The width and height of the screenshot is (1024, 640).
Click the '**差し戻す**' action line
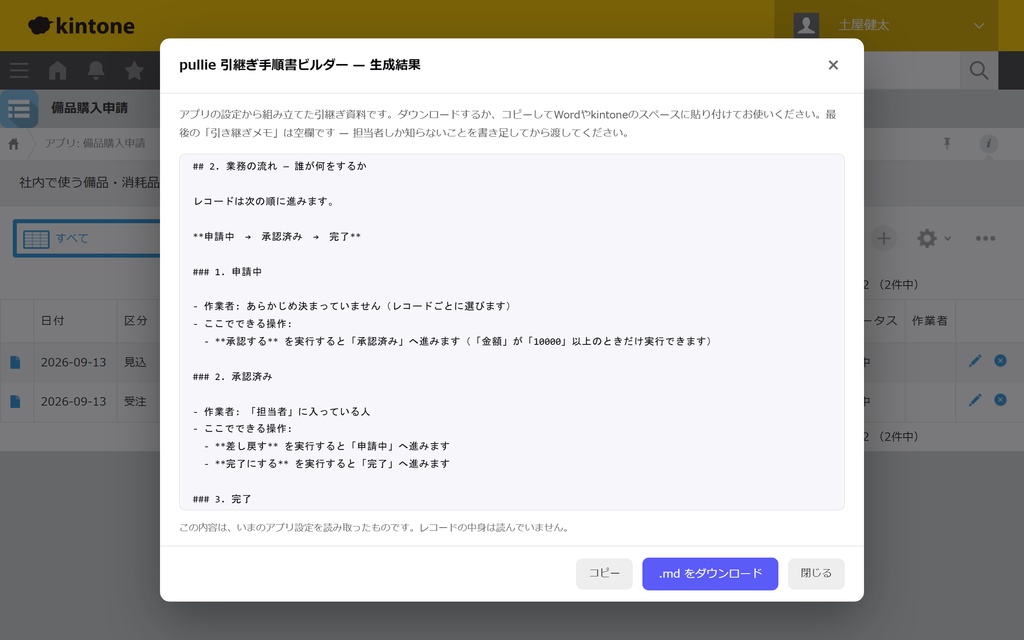327,446
